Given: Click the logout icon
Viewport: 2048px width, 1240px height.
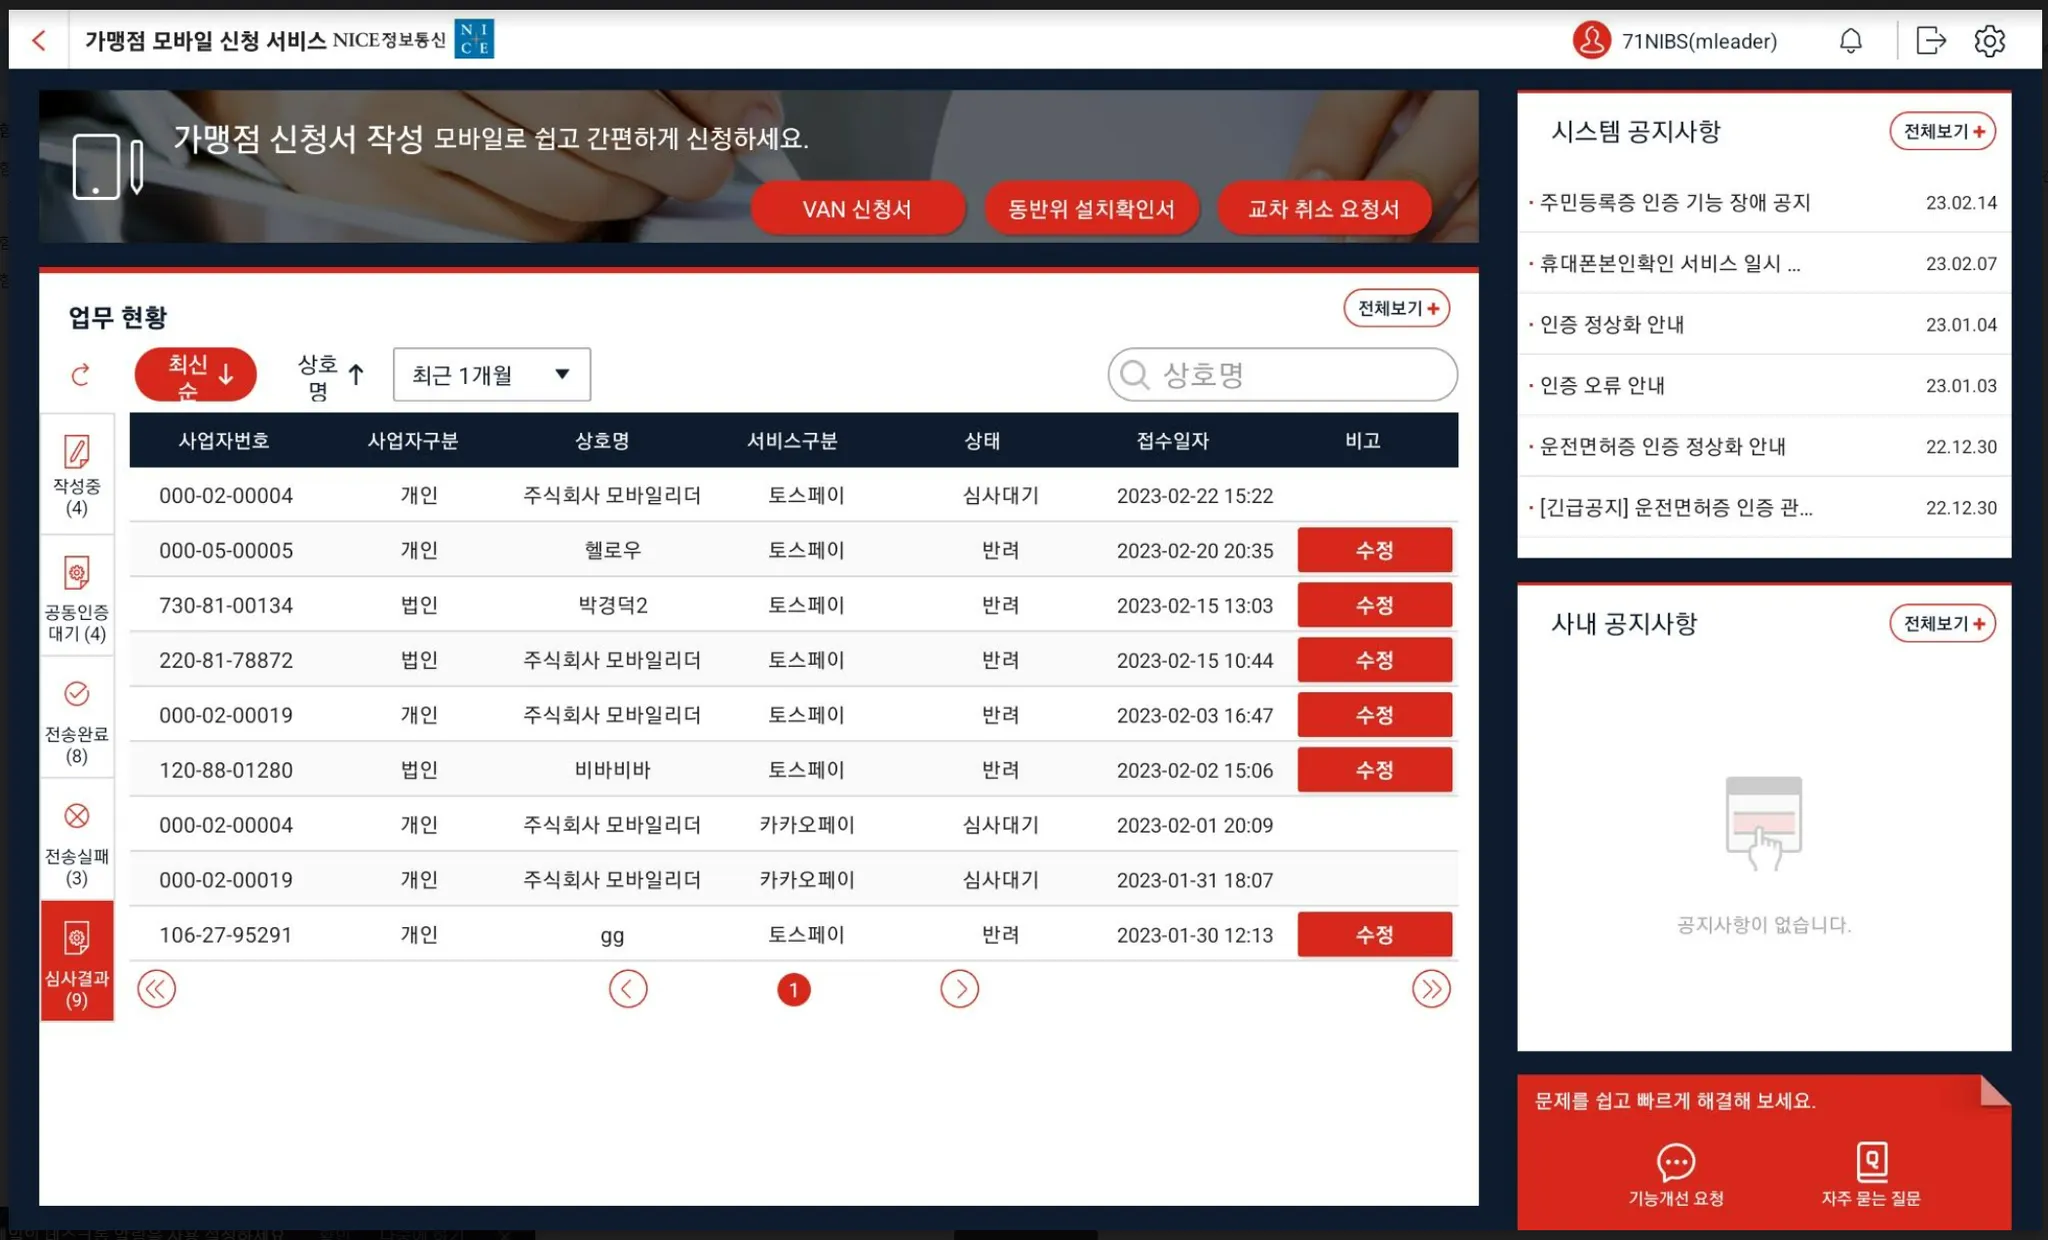Looking at the screenshot, I should click(1930, 41).
